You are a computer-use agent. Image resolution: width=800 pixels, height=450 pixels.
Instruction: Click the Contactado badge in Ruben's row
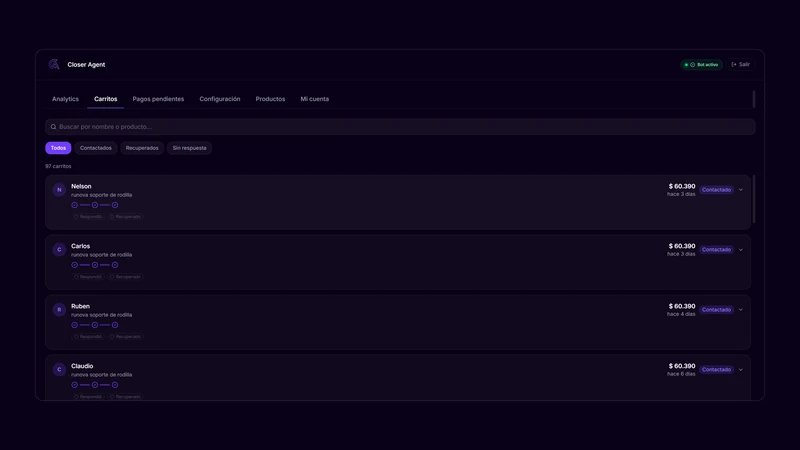click(x=716, y=310)
